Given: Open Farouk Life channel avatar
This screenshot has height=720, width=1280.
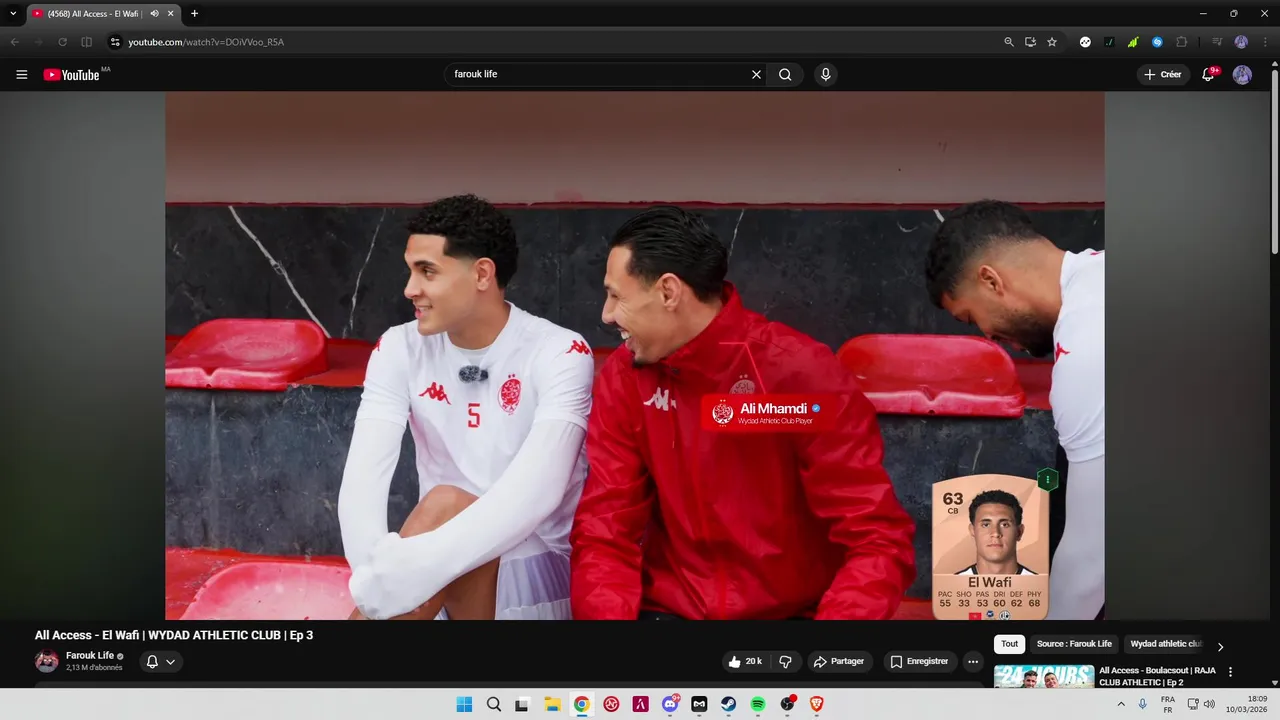Looking at the screenshot, I should (x=47, y=661).
